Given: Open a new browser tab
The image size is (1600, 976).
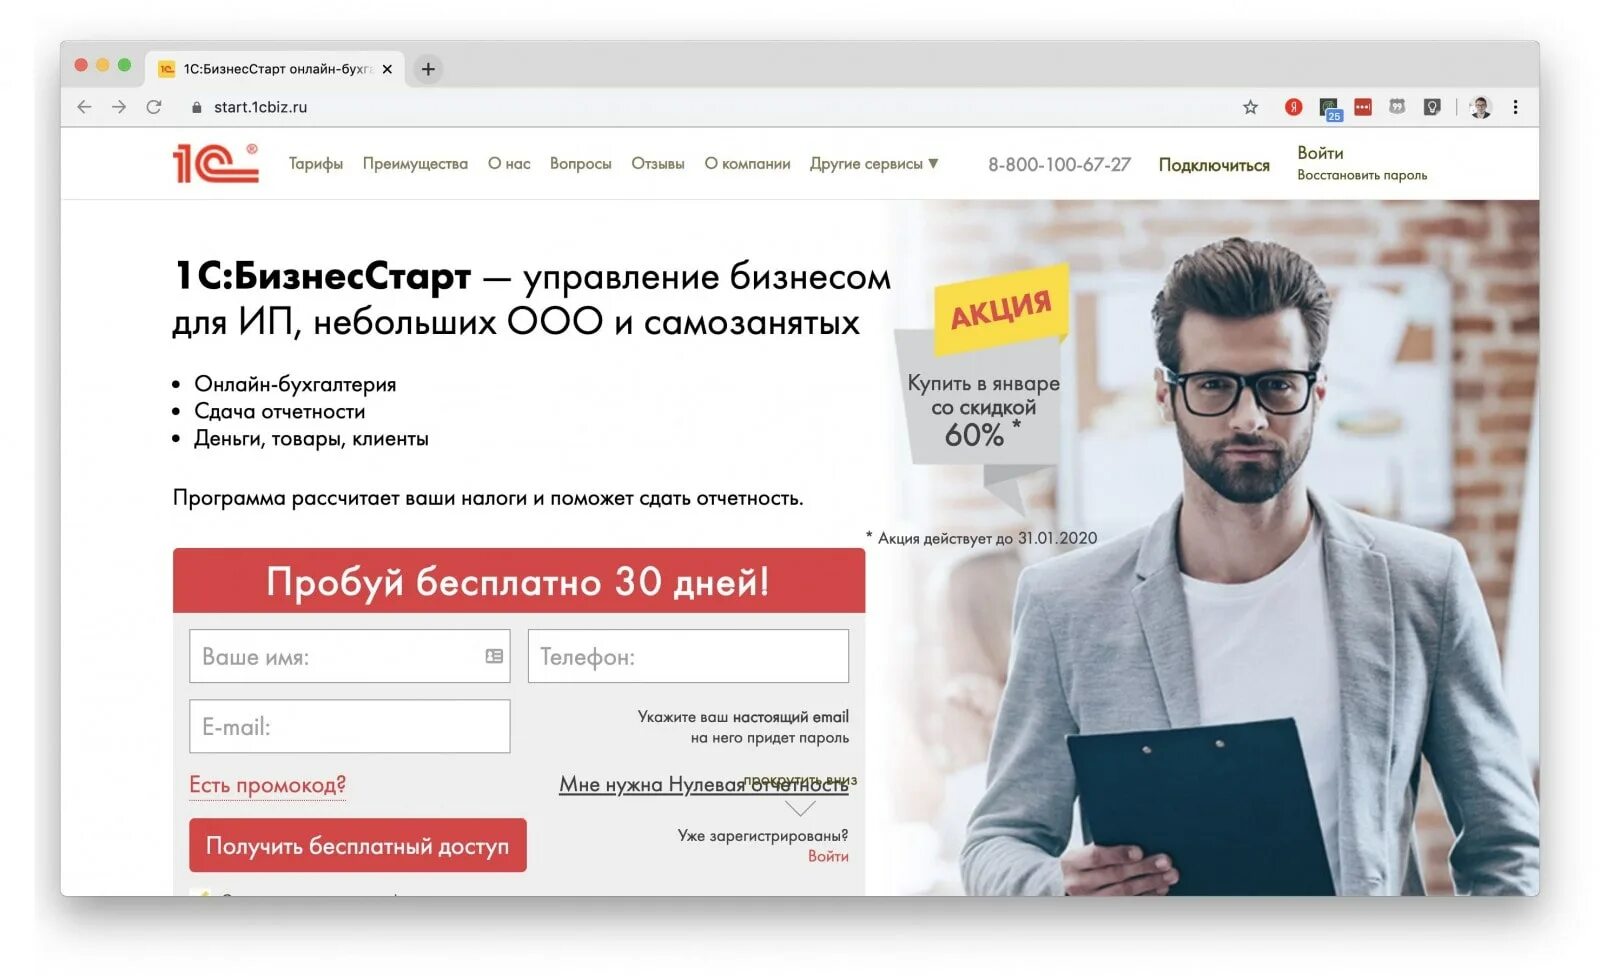Looking at the screenshot, I should (428, 69).
